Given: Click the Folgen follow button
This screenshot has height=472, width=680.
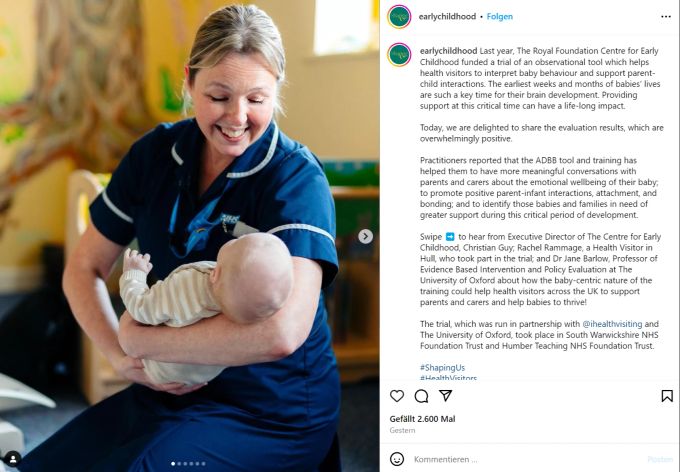Looking at the screenshot, I should (500, 16).
